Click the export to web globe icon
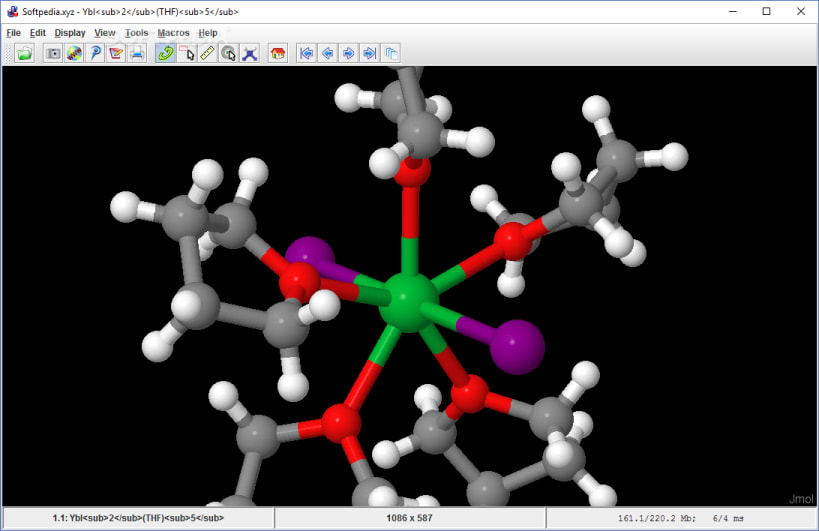819x531 pixels. click(74, 53)
